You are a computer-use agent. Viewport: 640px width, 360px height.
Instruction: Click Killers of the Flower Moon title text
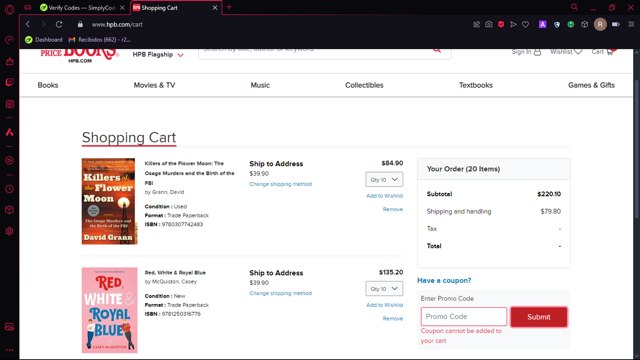coord(189,173)
